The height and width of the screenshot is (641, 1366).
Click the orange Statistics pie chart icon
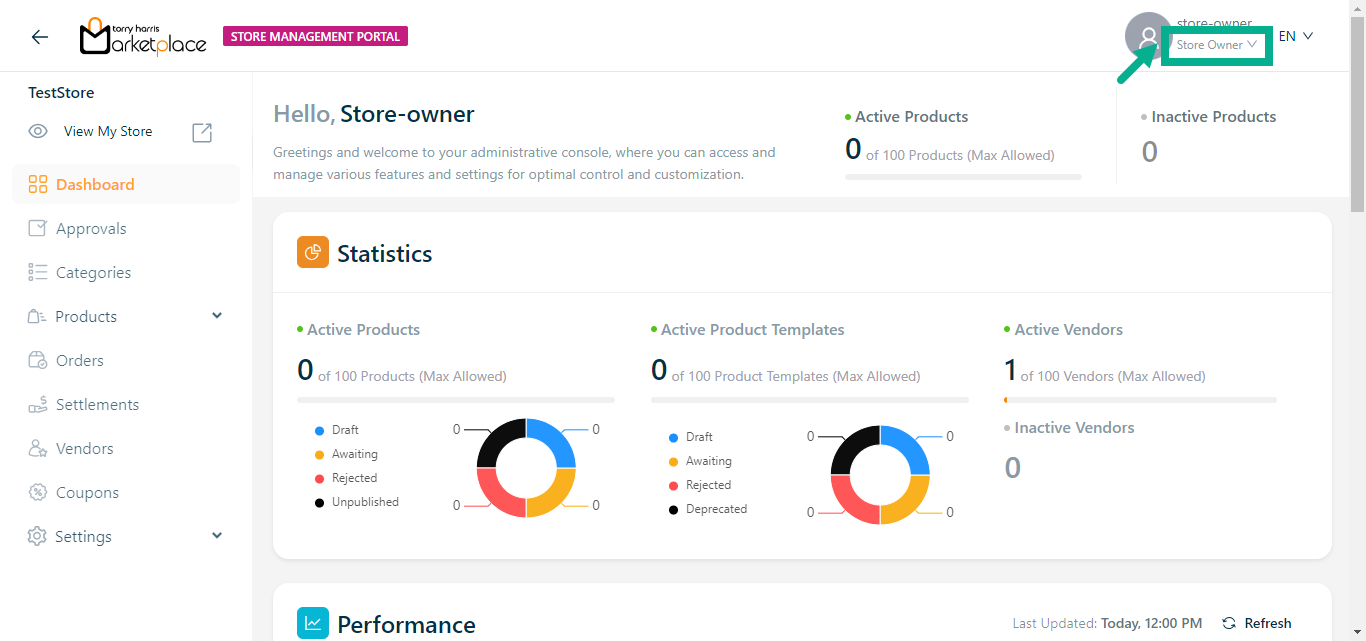[313, 253]
